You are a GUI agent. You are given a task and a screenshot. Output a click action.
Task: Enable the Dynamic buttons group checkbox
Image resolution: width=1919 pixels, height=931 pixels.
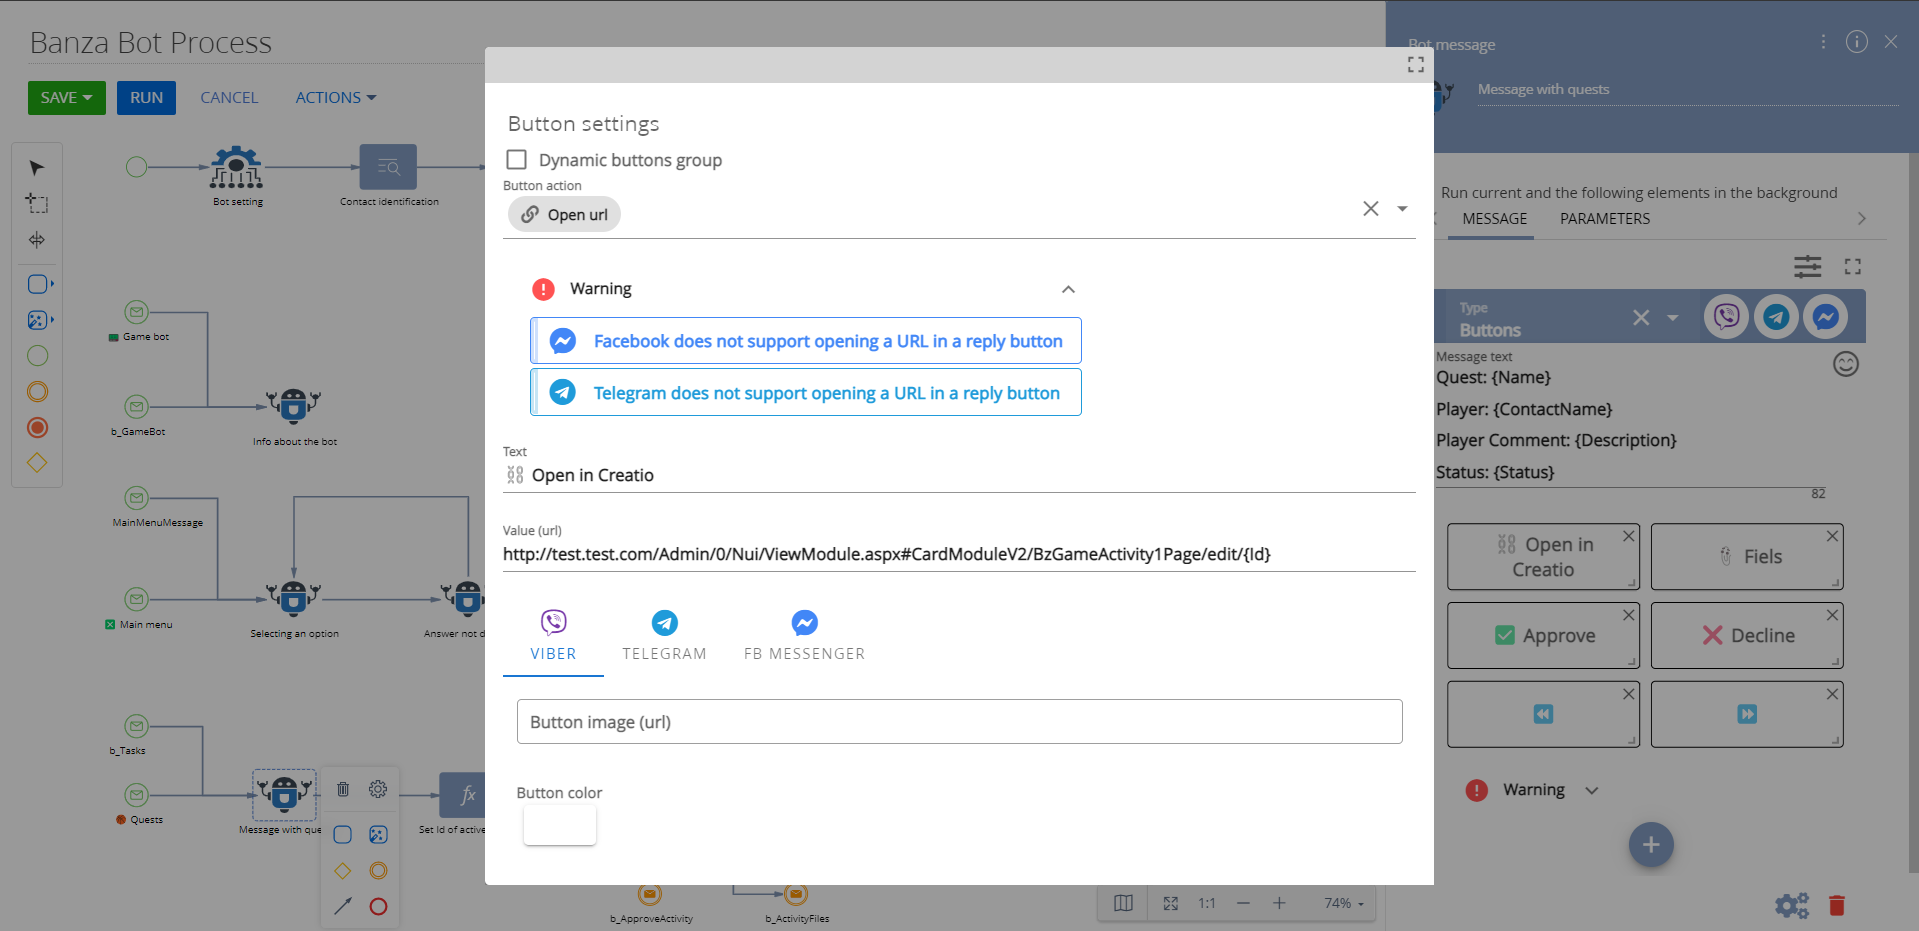(517, 160)
